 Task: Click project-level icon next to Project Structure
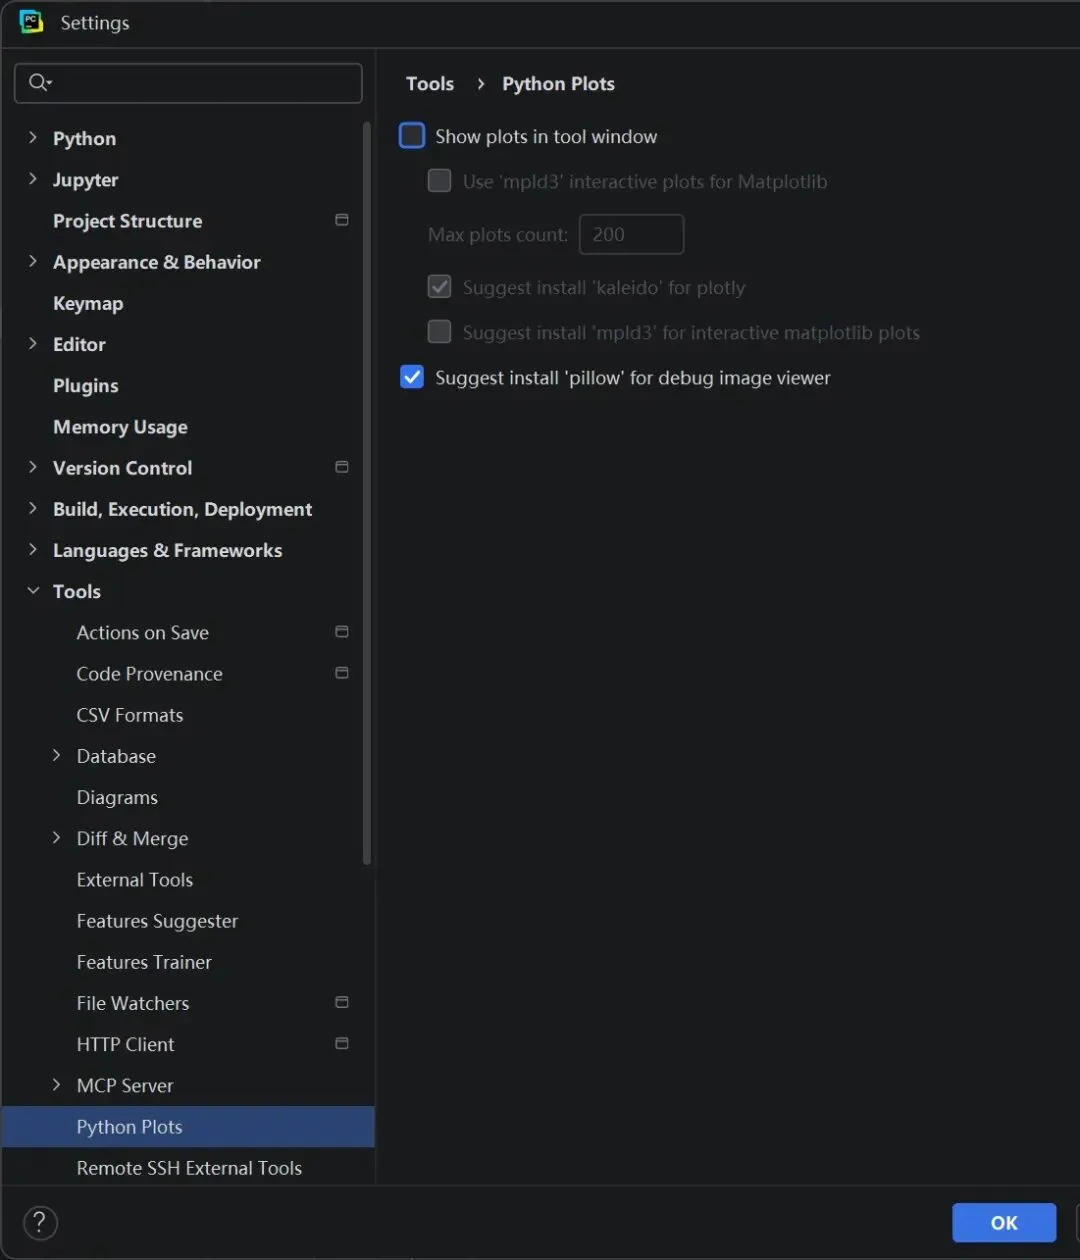point(342,220)
